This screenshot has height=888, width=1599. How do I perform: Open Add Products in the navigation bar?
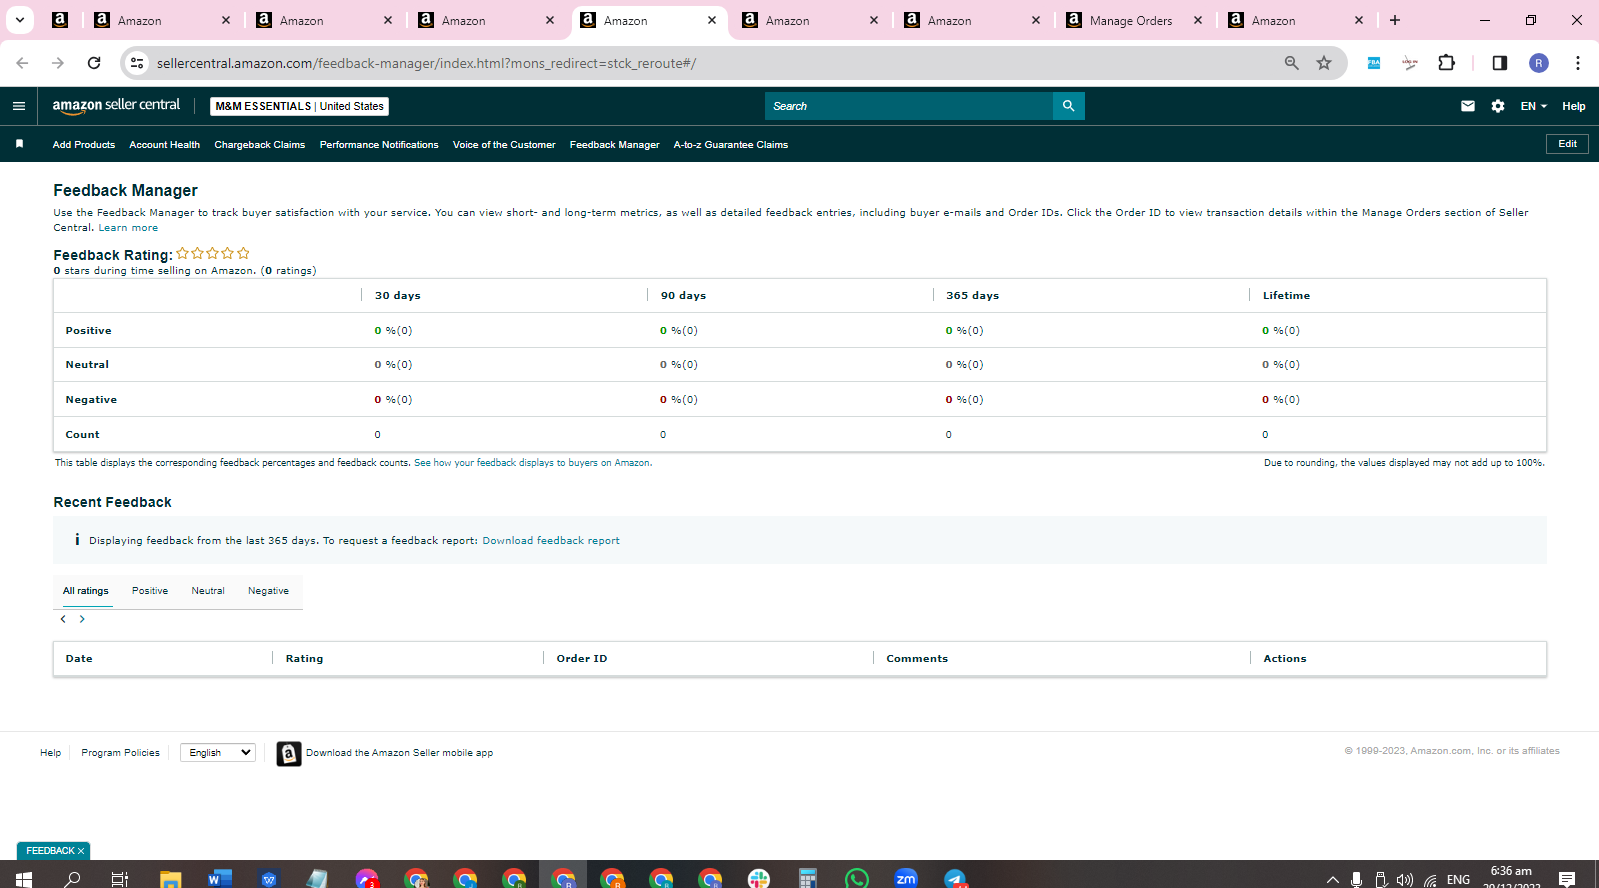[x=84, y=145]
